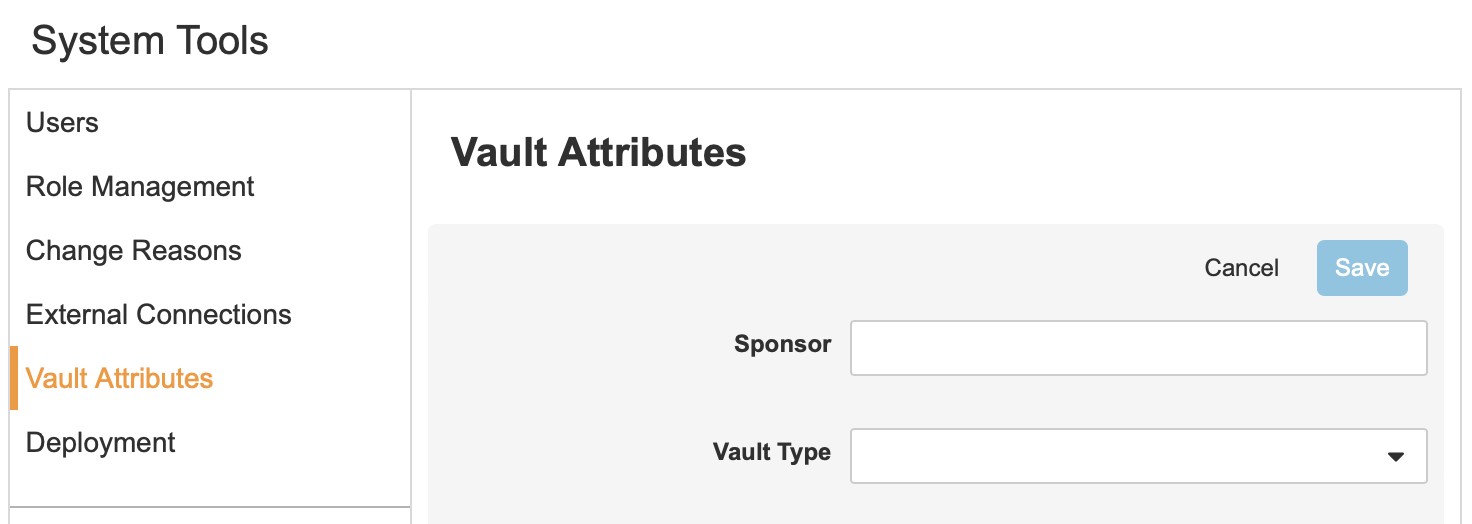Select the Vault Attributes sidebar item
The width and height of the screenshot is (1472, 524).
click(120, 379)
